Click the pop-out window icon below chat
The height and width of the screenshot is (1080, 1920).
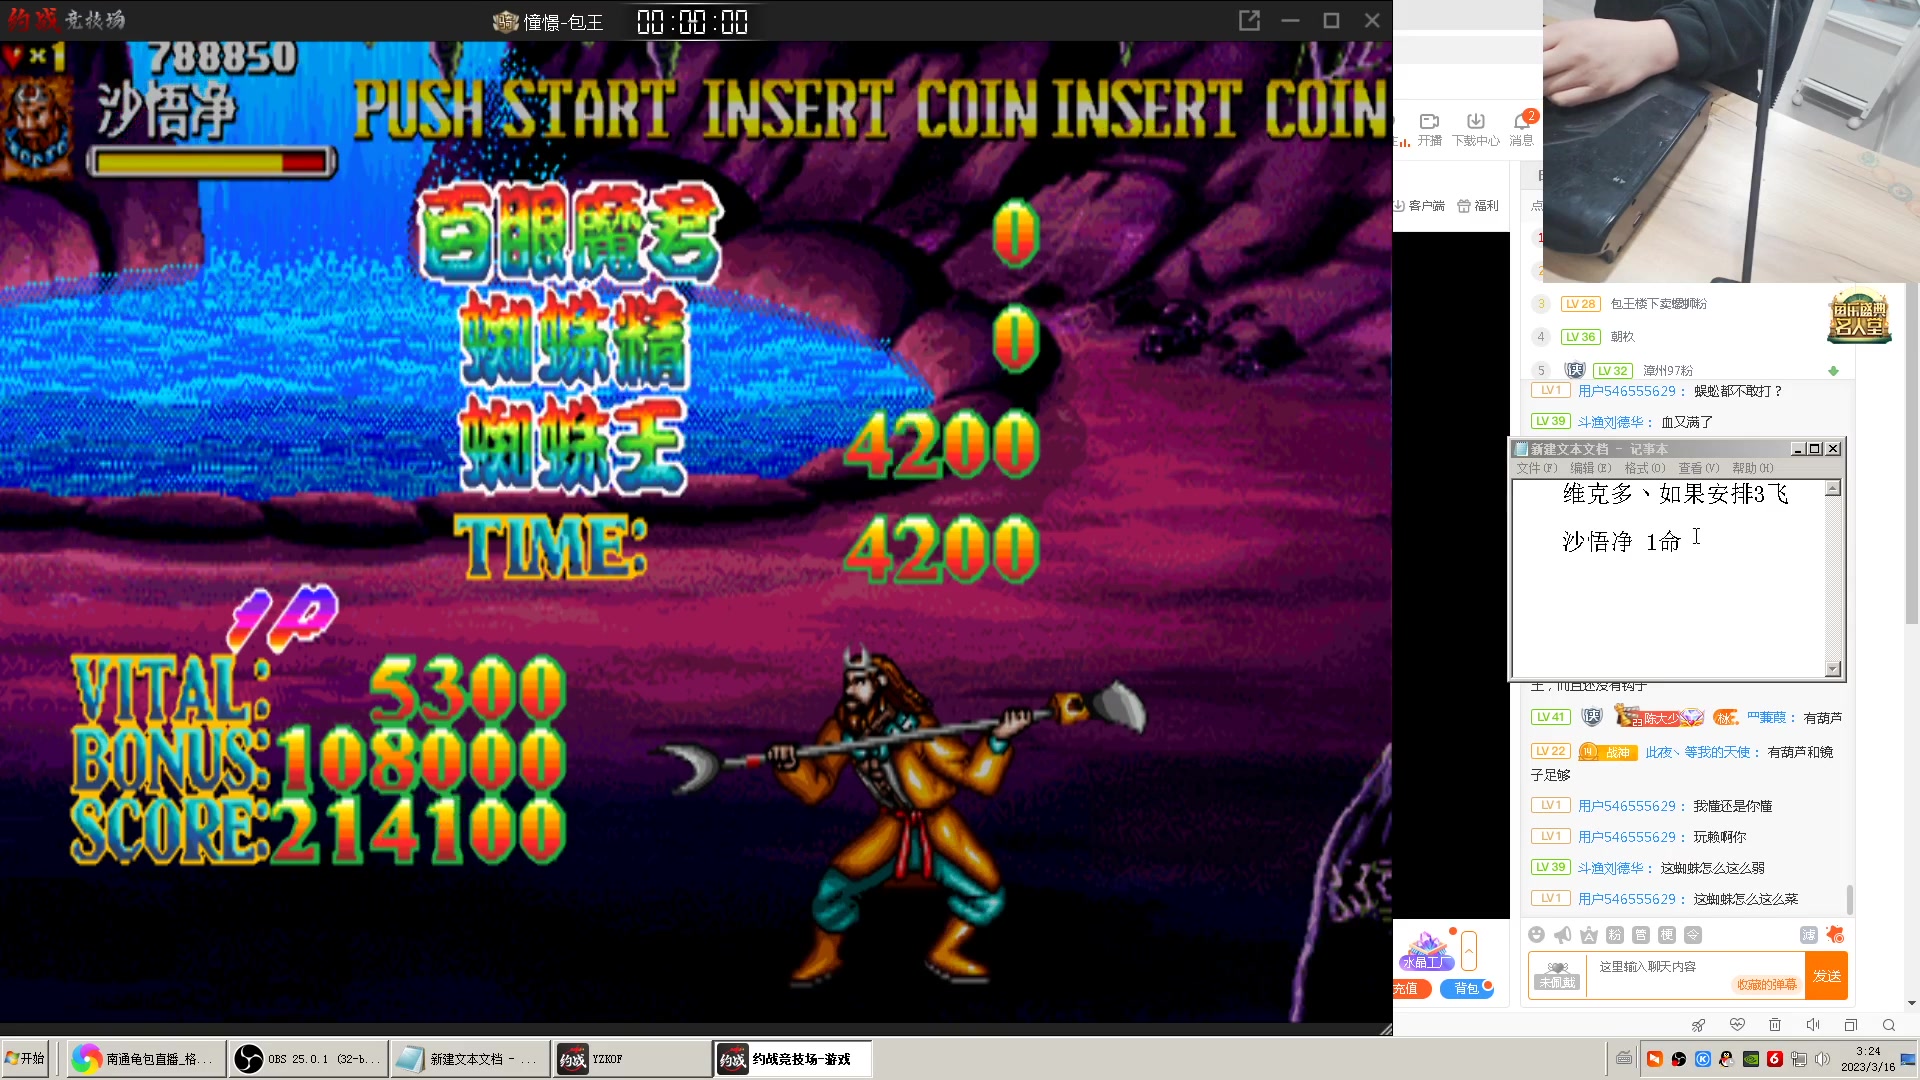[x=1851, y=1025]
